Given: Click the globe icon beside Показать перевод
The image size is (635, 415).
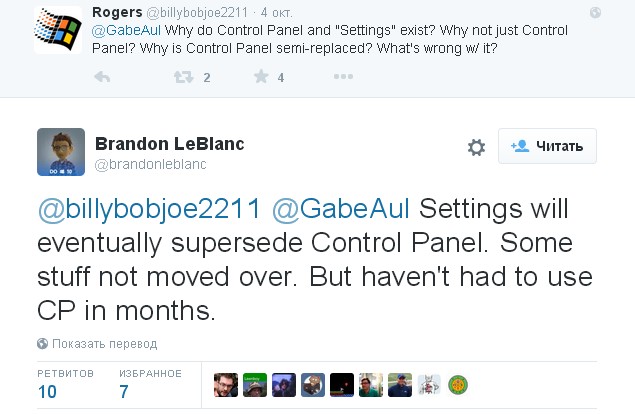Looking at the screenshot, I should click(x=42, y=343).
